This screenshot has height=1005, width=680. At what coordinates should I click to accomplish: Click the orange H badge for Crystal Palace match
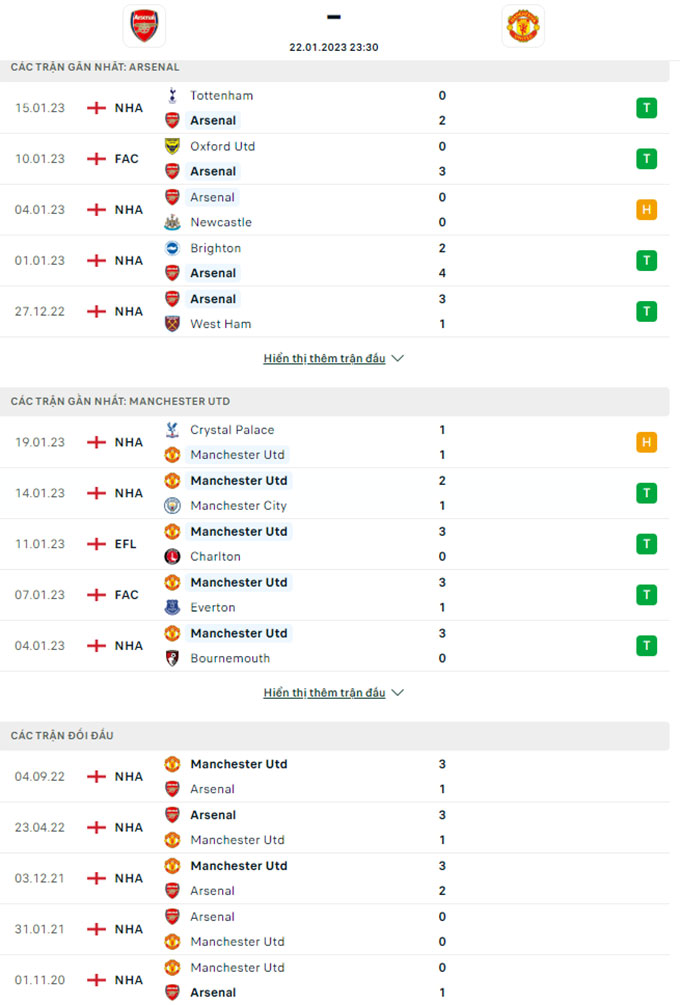646,442
